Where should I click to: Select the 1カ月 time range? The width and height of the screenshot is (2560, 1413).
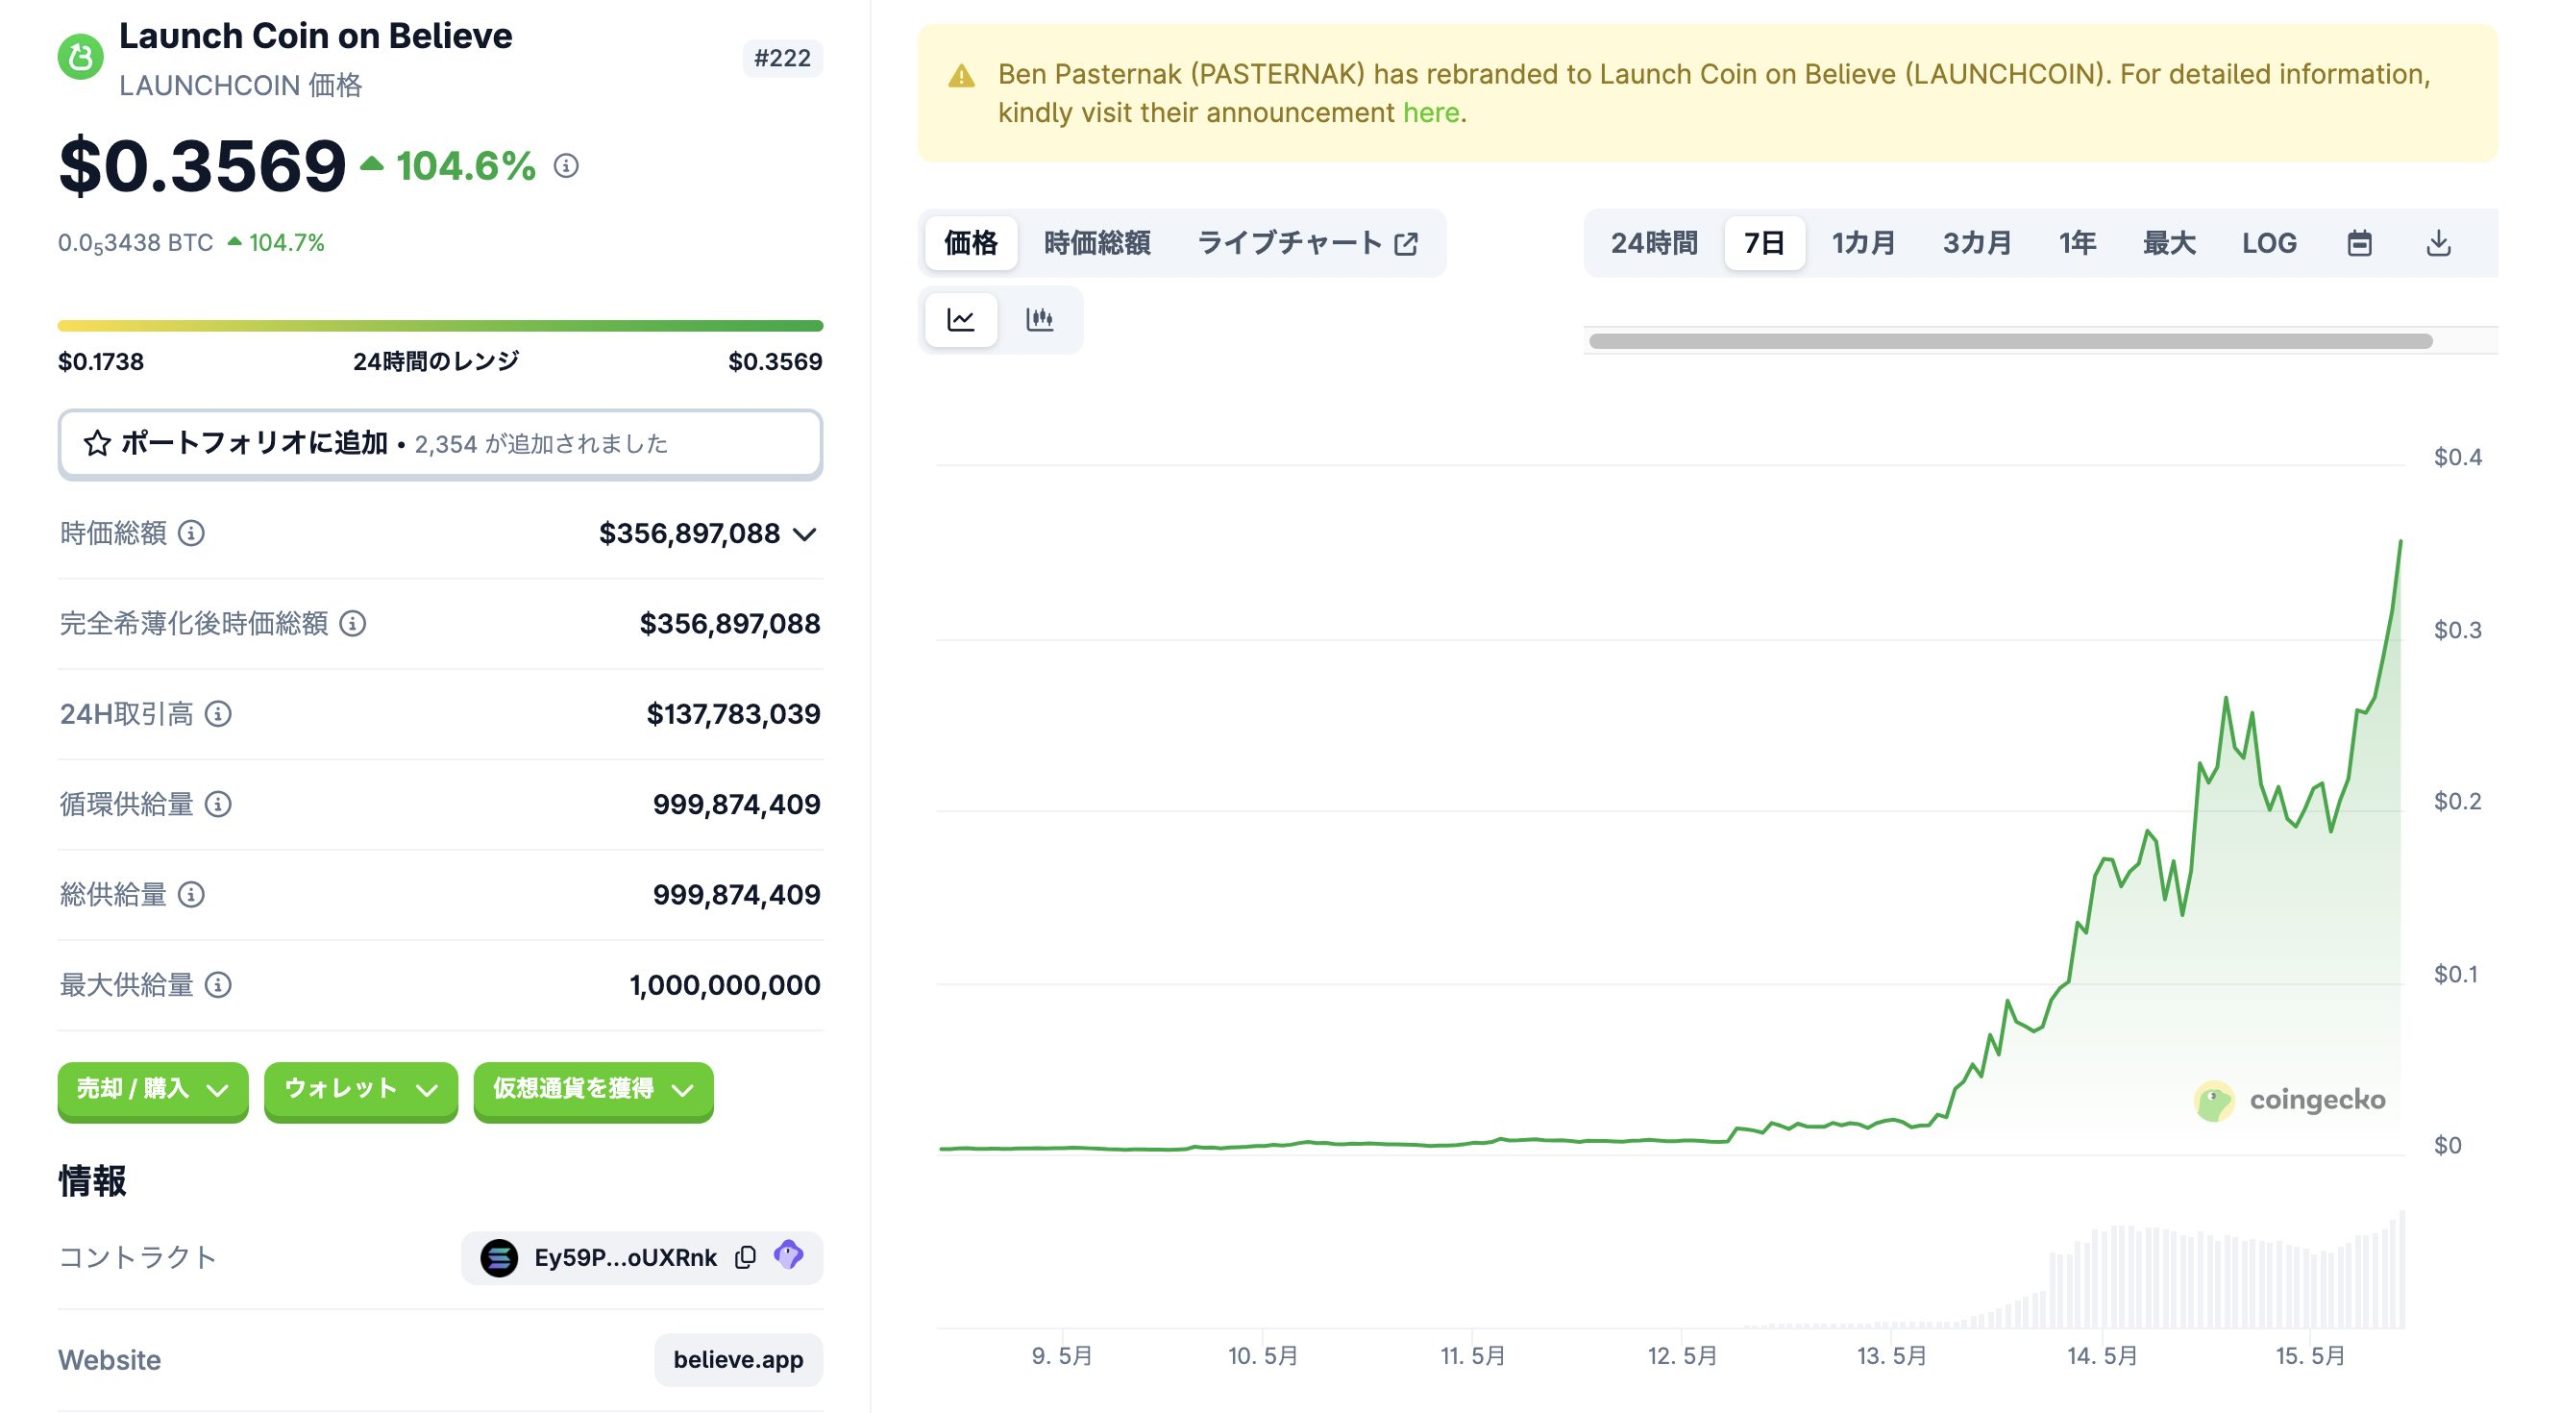click(1863, 243)
